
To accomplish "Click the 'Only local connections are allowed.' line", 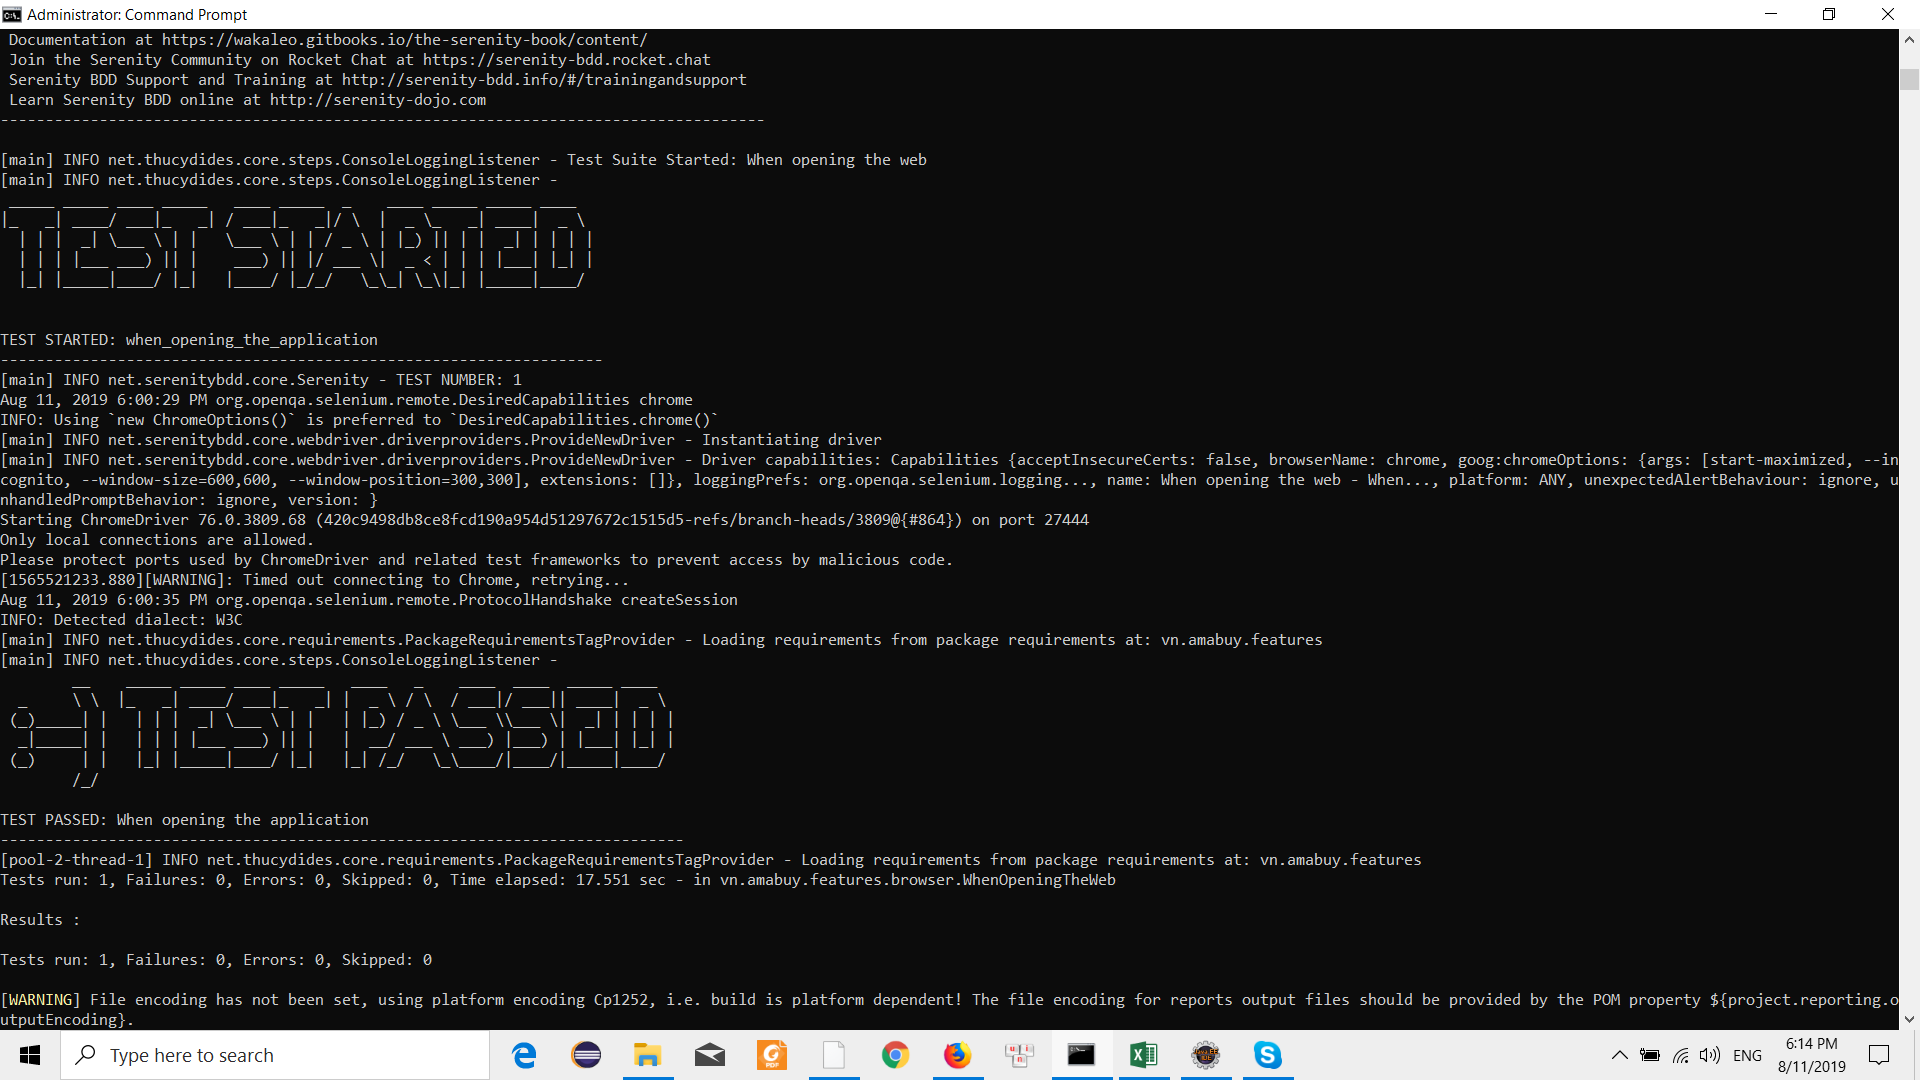I will (x=157, y=540).
